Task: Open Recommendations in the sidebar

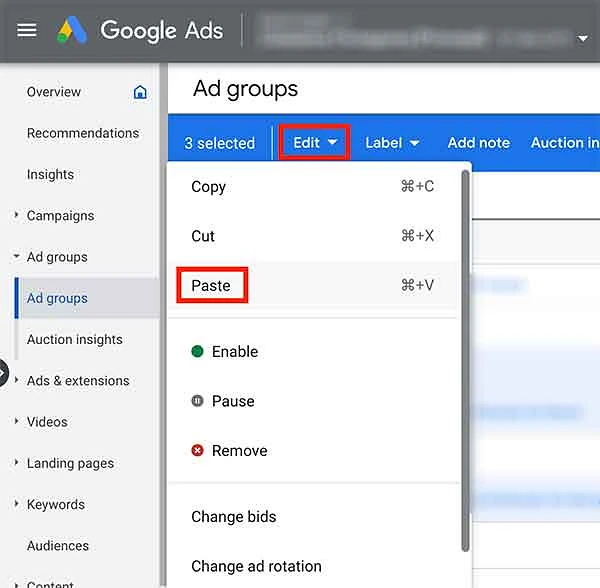Action: tap(83, 133)
